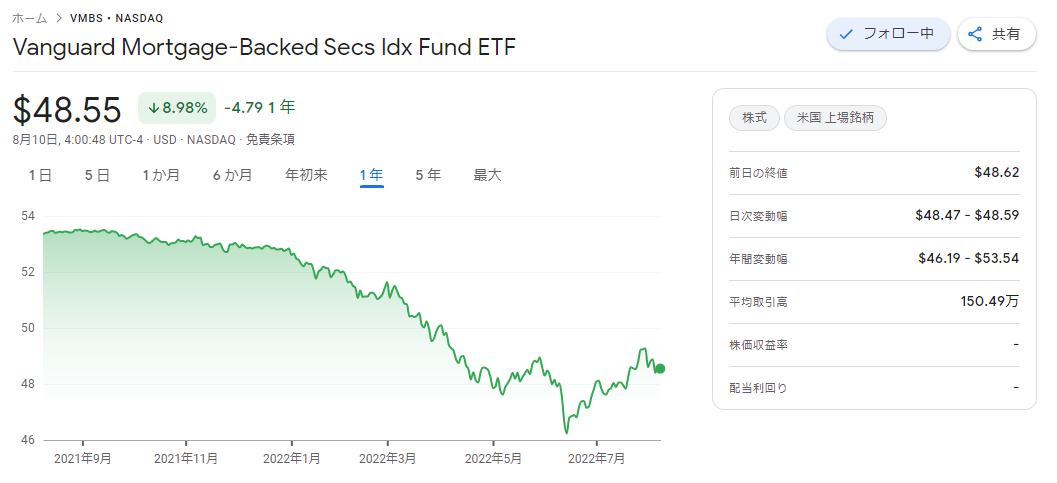Select the 年初来 range tab
The width and height of the screenshot is (1057, 483).
tap(306, 175)
